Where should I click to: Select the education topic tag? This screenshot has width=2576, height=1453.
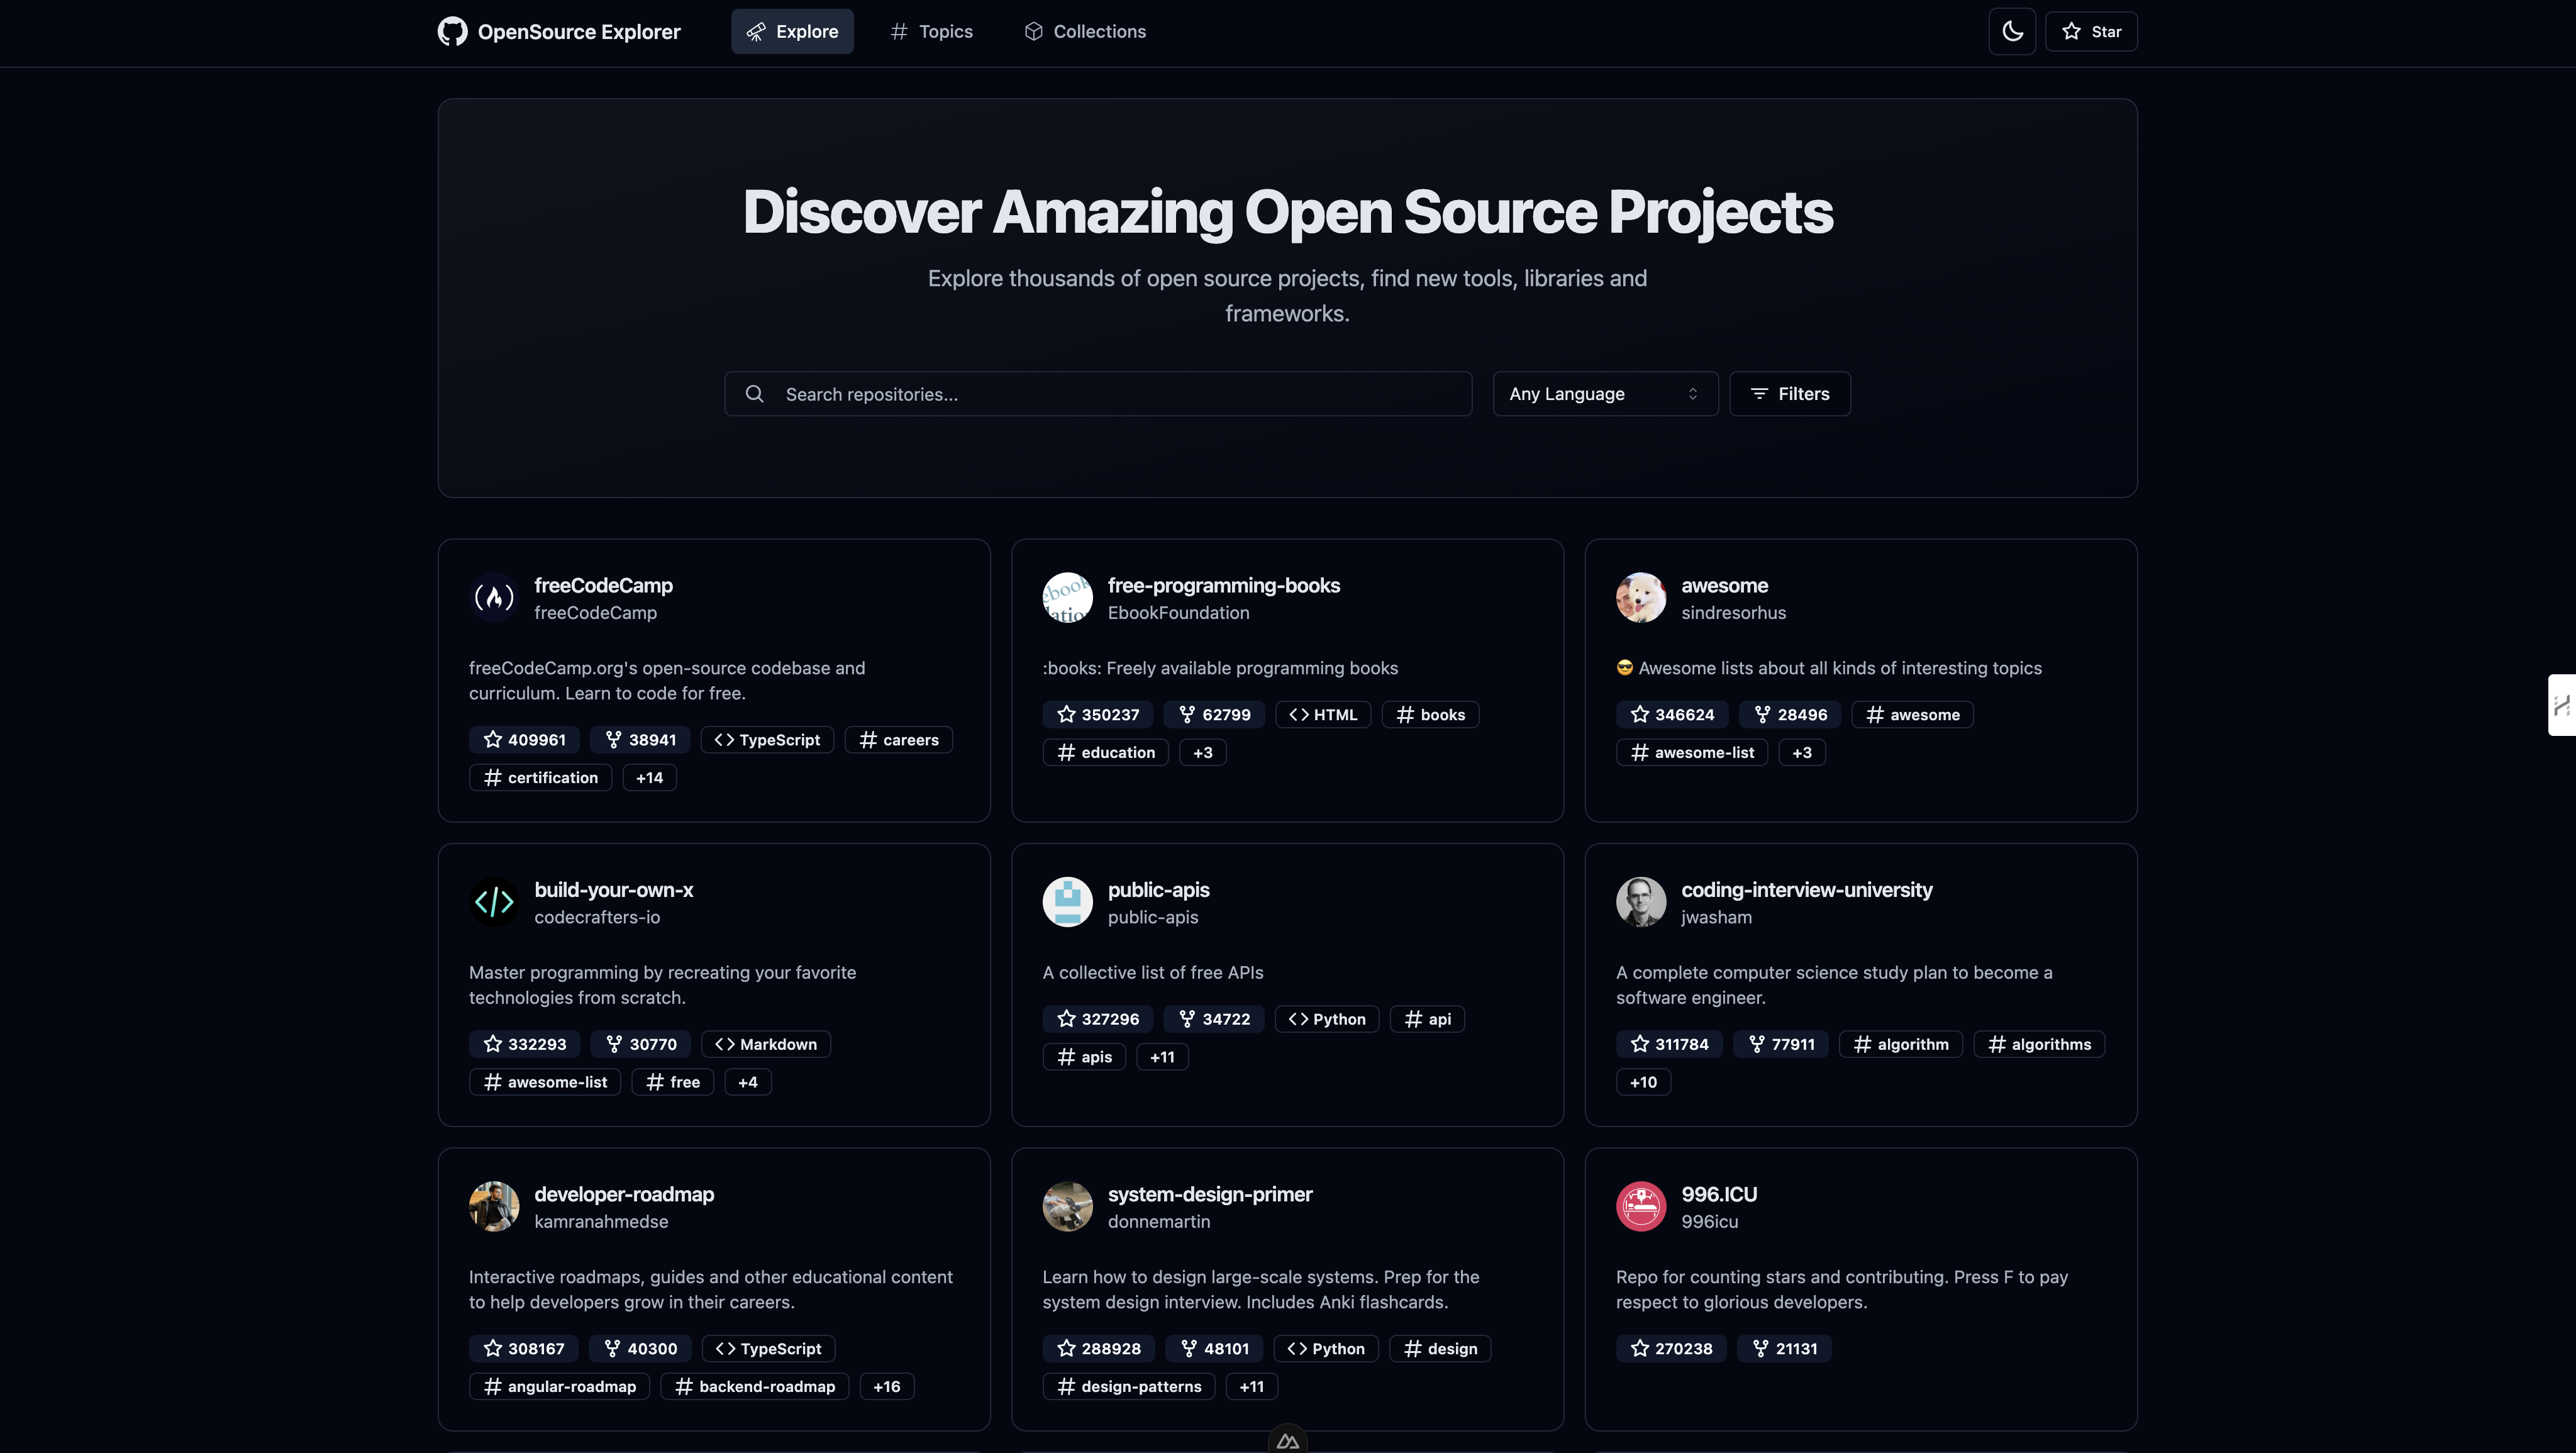1105,753
